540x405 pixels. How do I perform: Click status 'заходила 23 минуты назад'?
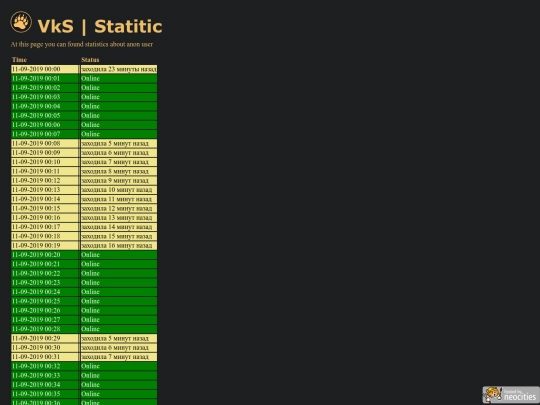[119, 69]
